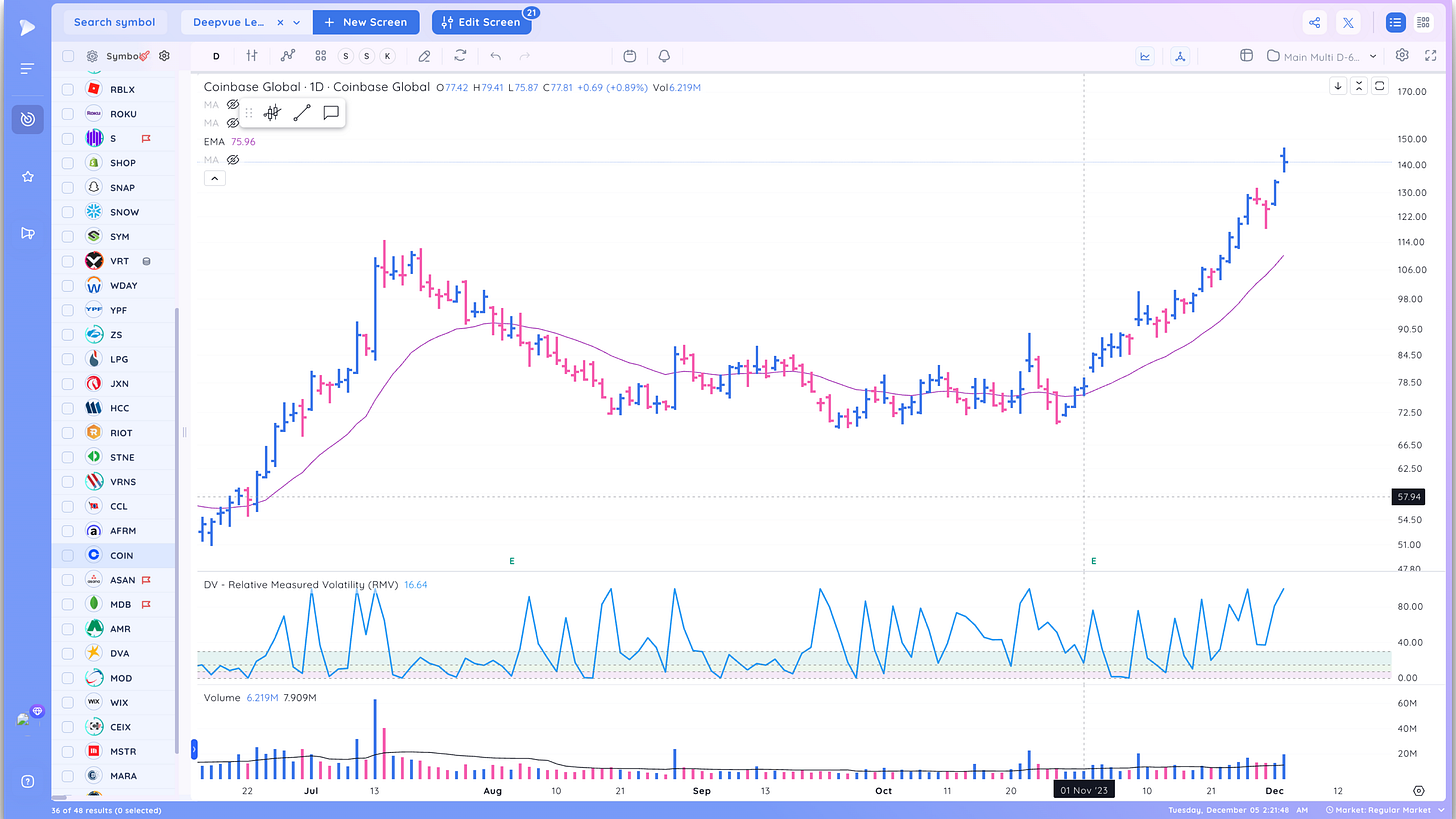Select the K preset button
Viewport: 1456px width, 819px height.
point(388,56)
